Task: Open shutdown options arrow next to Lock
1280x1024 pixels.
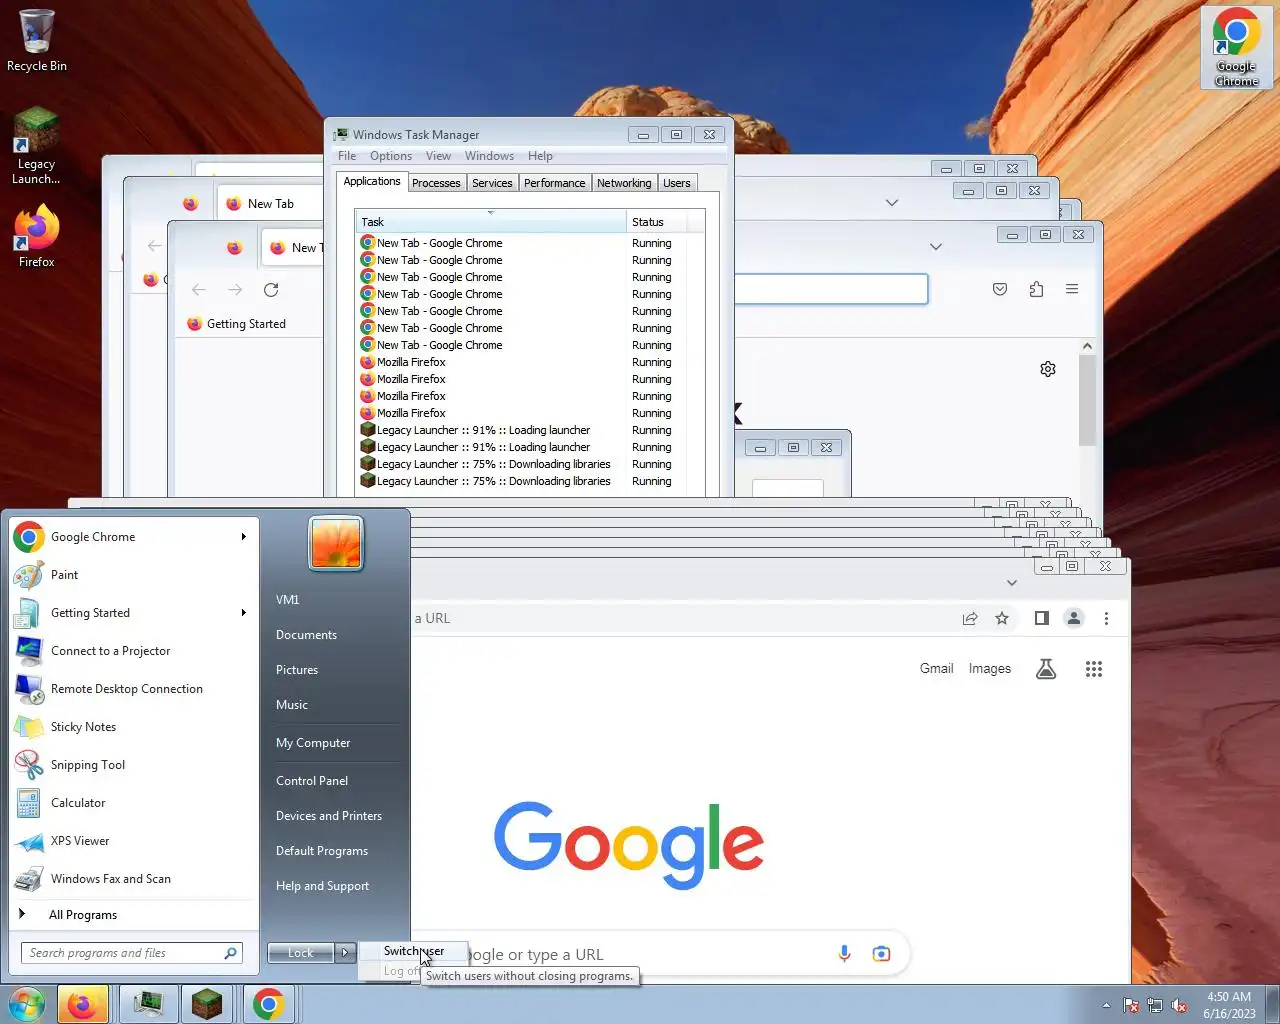Action: pos(345,953)
